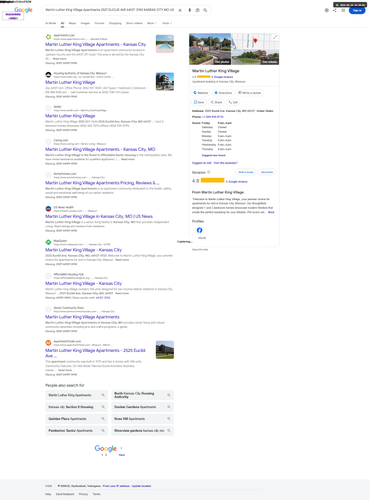
Task: Click the panel phone number link
Action: [213, 117]
